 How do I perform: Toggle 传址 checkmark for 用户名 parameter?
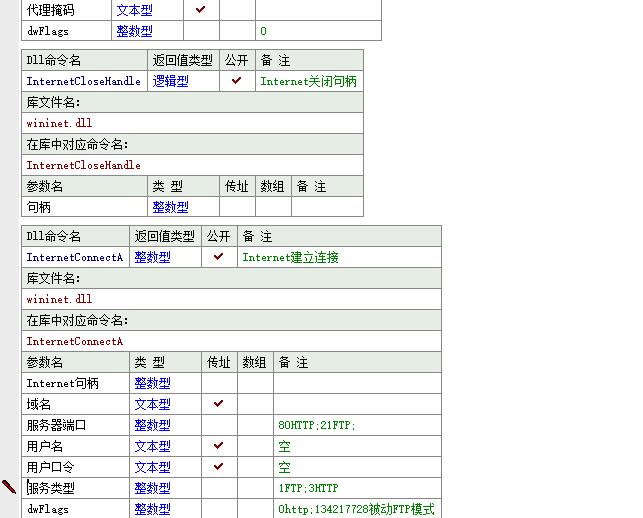point(218,446)
